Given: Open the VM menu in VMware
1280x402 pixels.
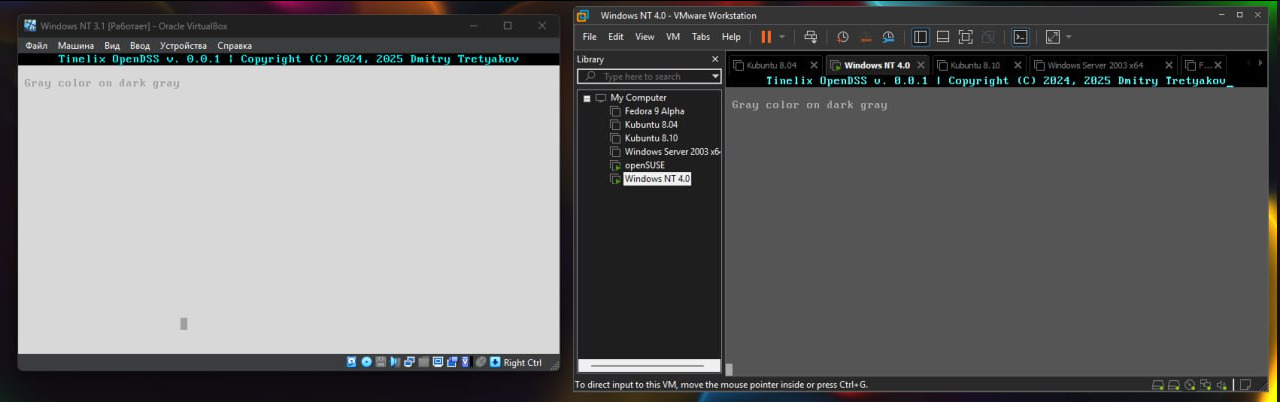Looking at the screenshot, I should pos(673,37).
